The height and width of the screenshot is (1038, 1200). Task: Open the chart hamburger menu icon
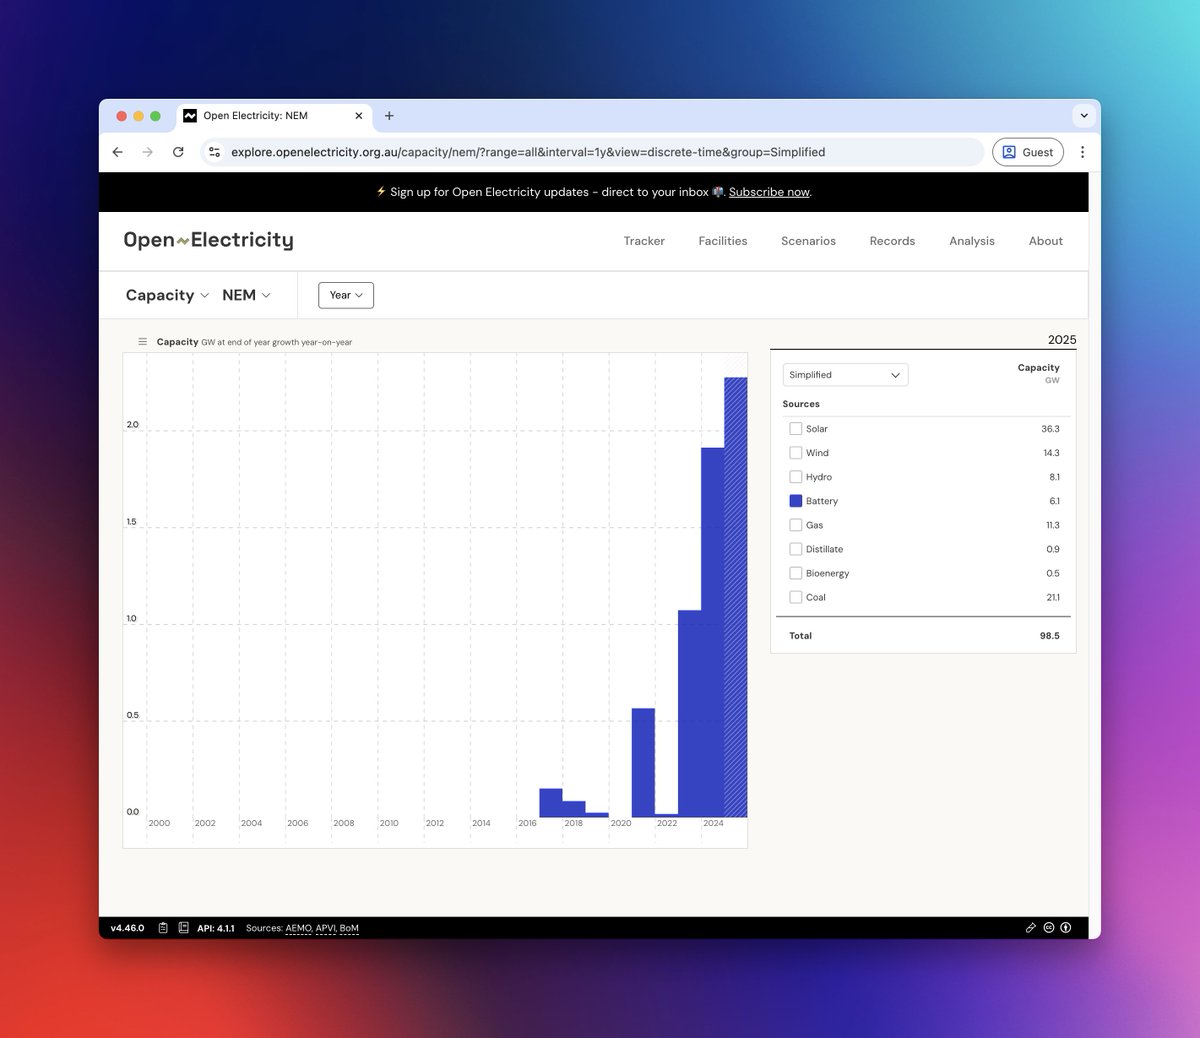[142, 342]
